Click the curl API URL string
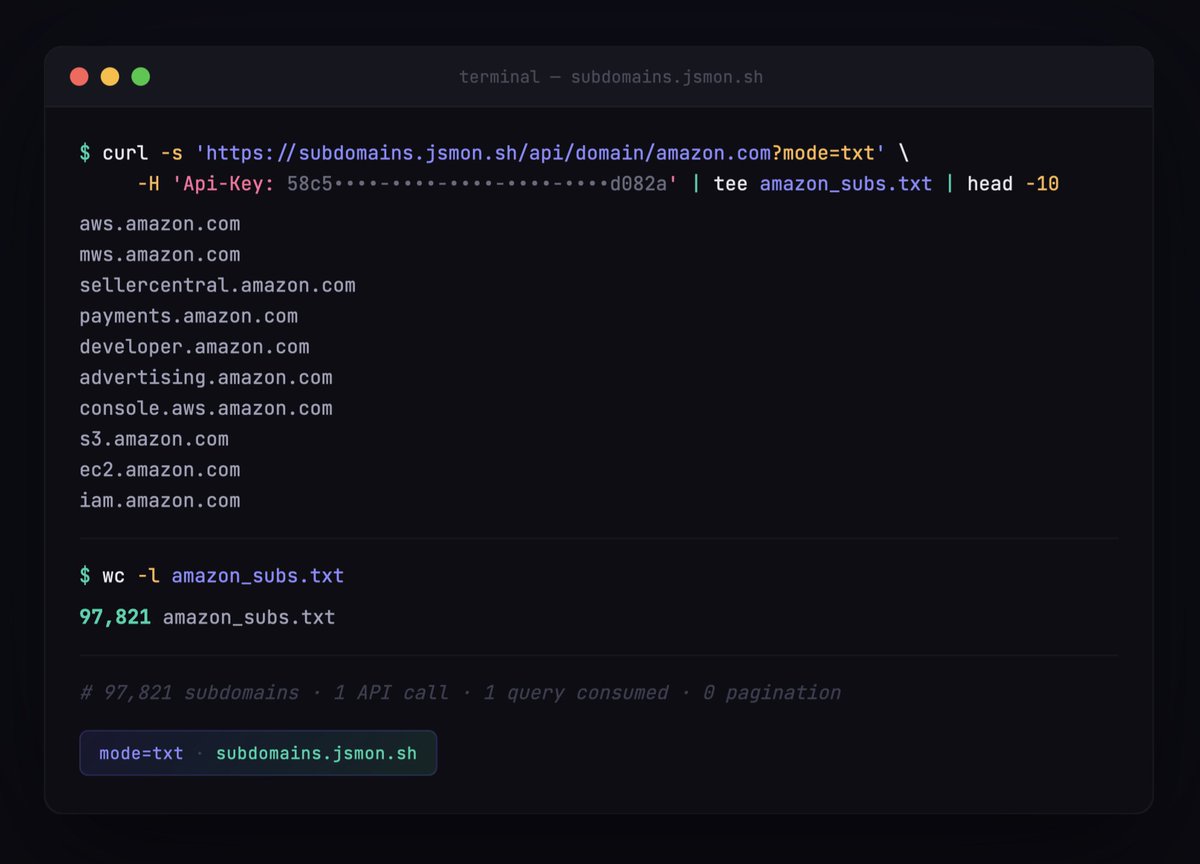 click(540, 153)
